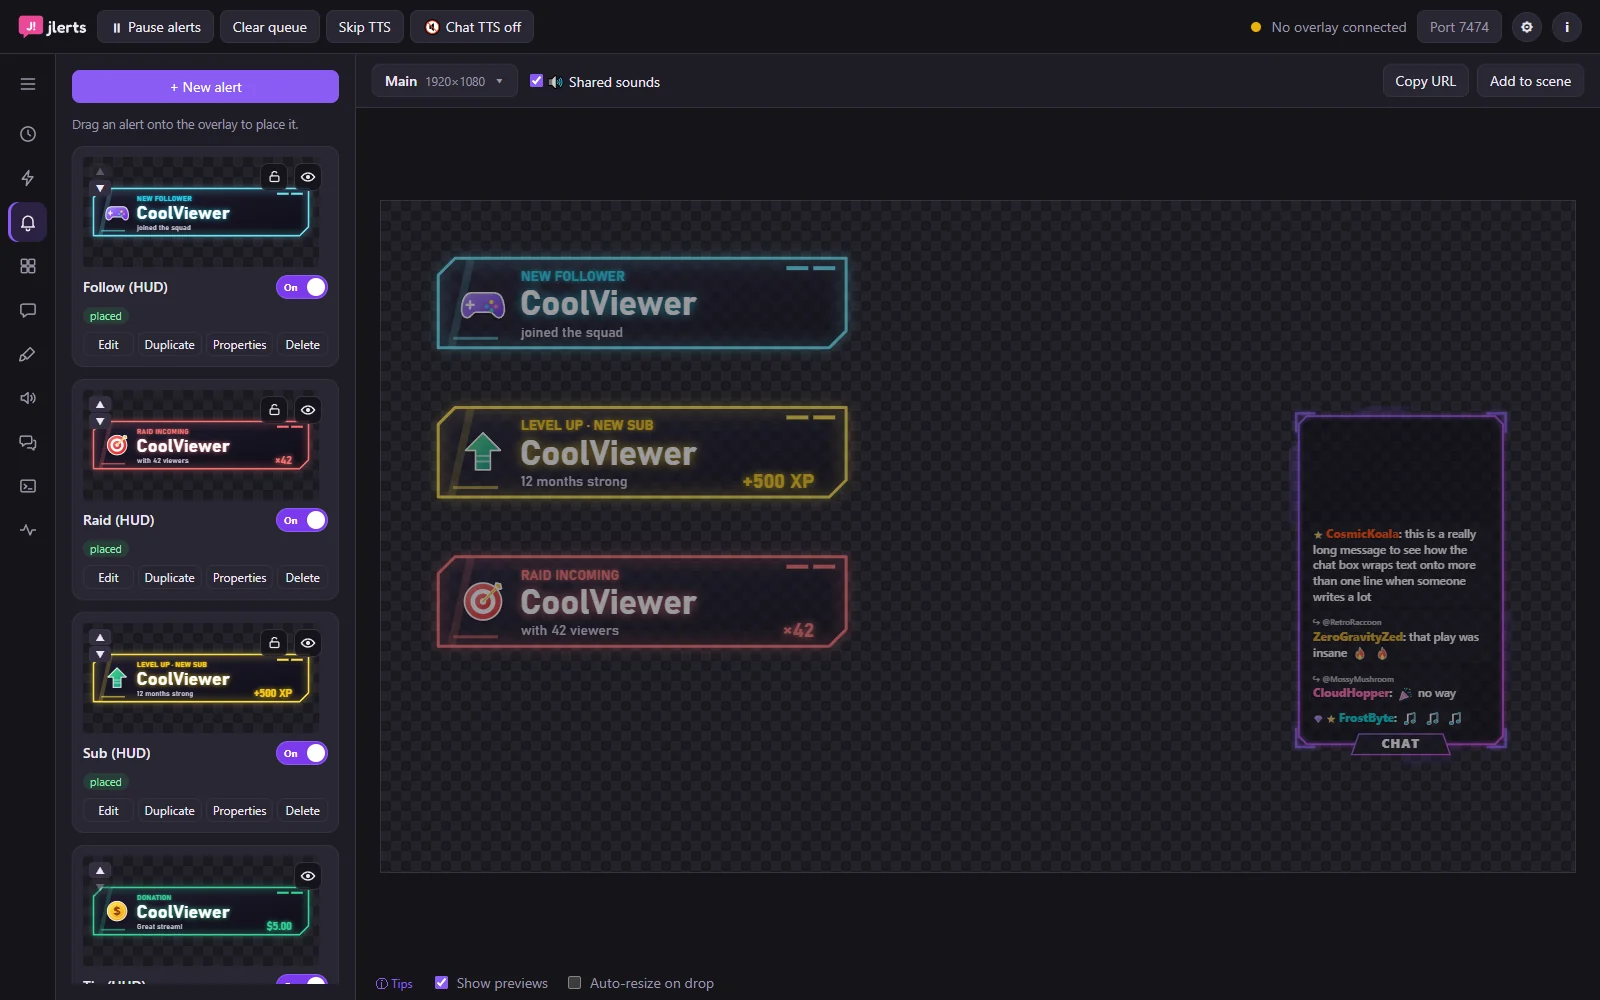Click the Skip TTS button

coord(365,27)
